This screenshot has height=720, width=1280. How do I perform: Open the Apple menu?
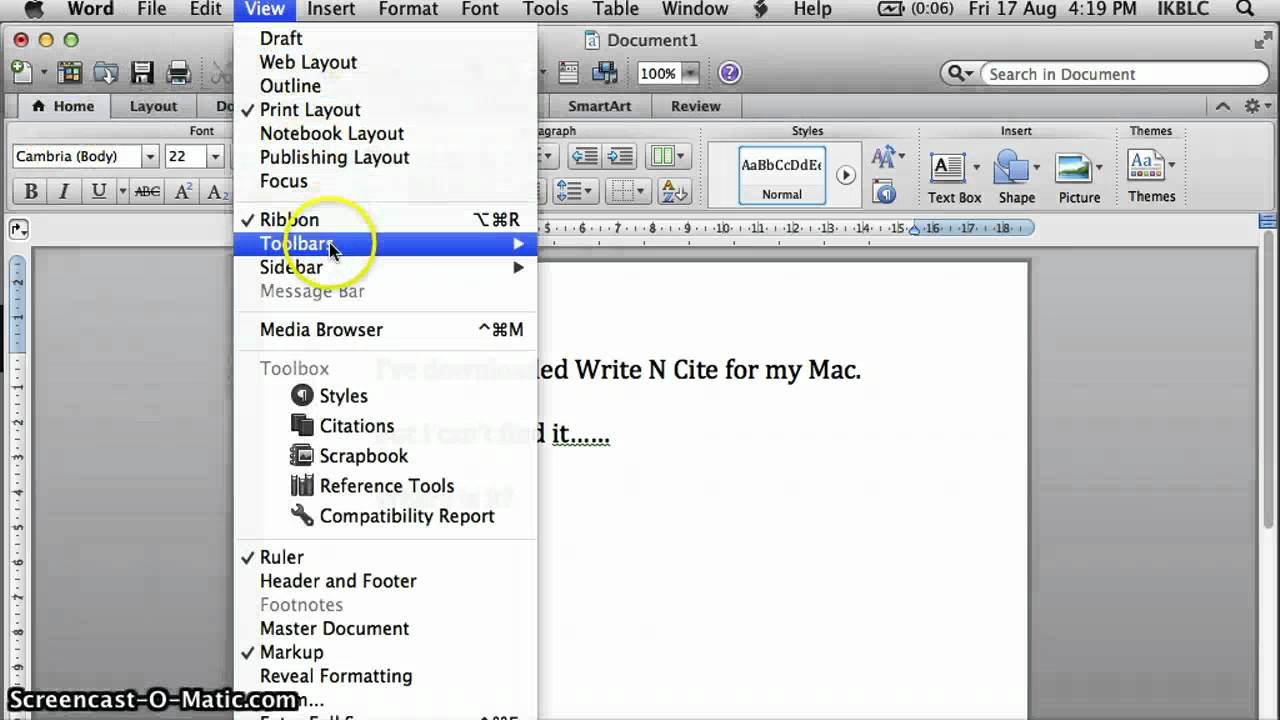tap(34, 9)
